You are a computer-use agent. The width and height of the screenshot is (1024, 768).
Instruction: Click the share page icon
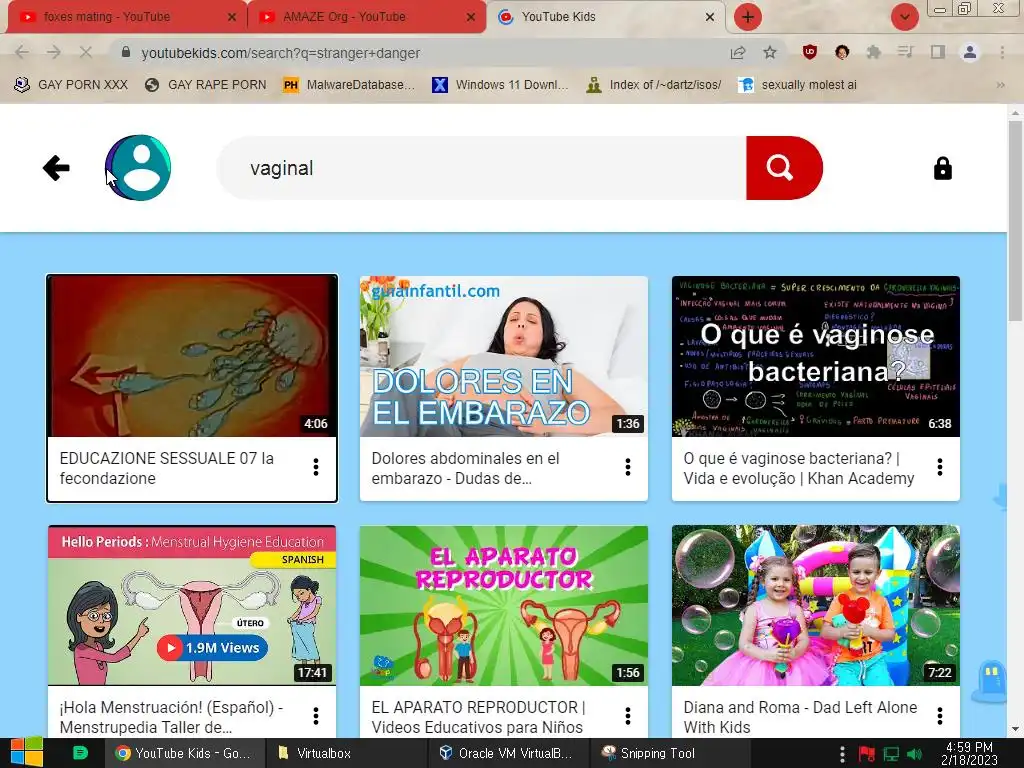coord(738,52)
